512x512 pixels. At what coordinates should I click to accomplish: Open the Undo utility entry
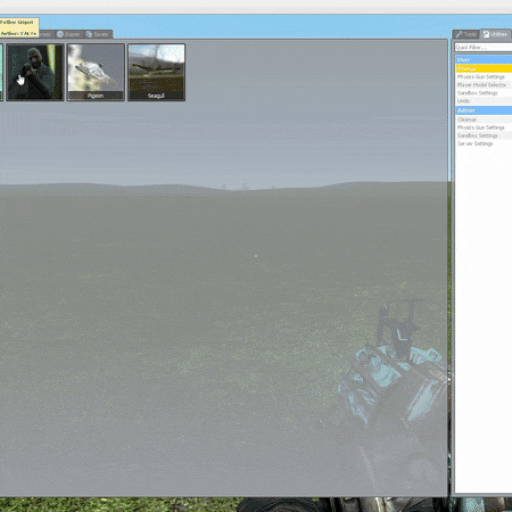(484, 101)
